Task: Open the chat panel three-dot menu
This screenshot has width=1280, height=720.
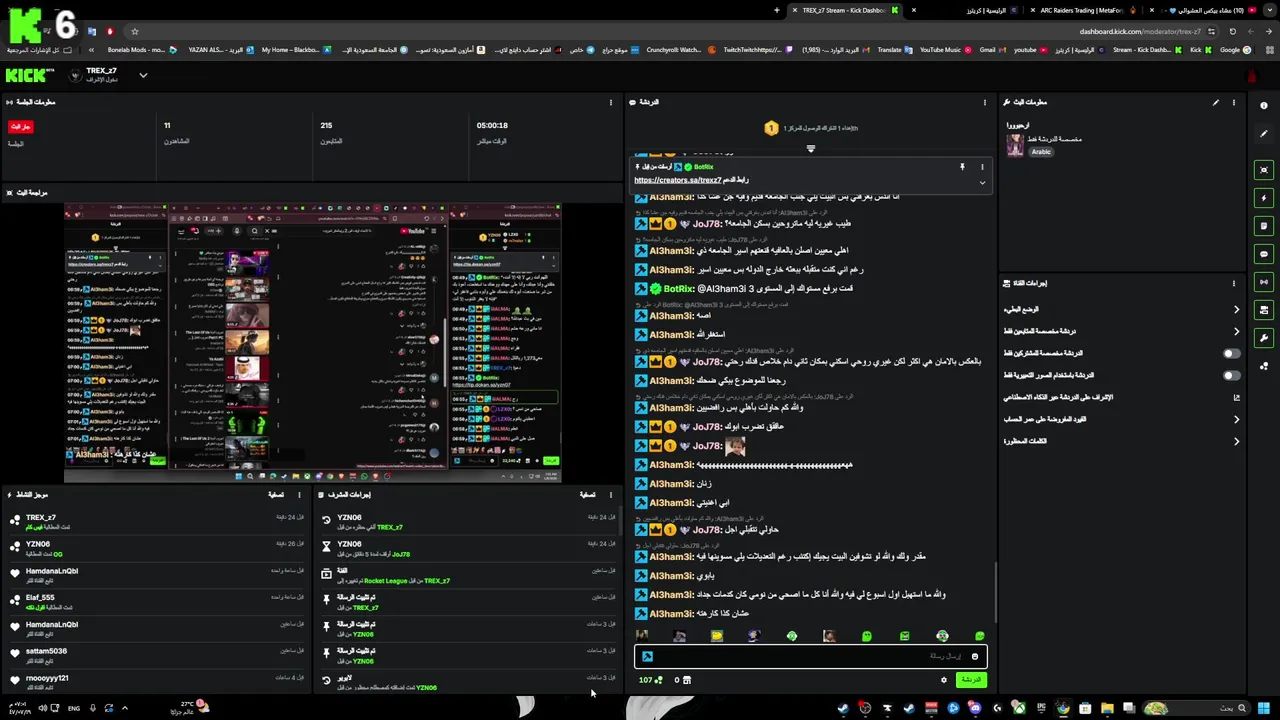Action: (x=985, y=102)
